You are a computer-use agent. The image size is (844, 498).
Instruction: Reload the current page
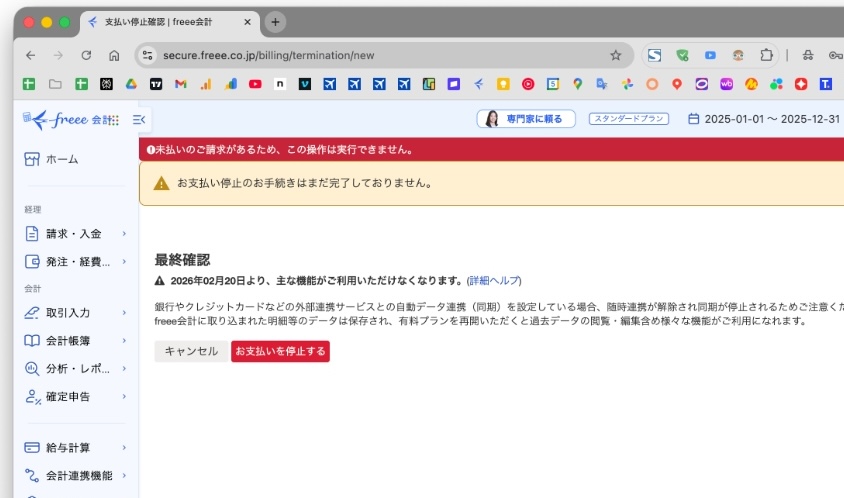coord(86,55)
